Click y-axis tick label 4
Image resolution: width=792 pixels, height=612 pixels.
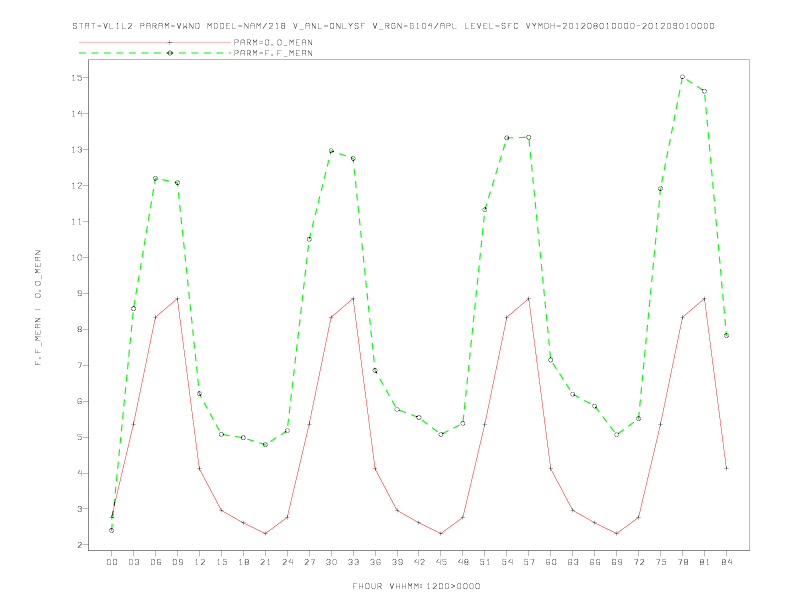(80, 473)
